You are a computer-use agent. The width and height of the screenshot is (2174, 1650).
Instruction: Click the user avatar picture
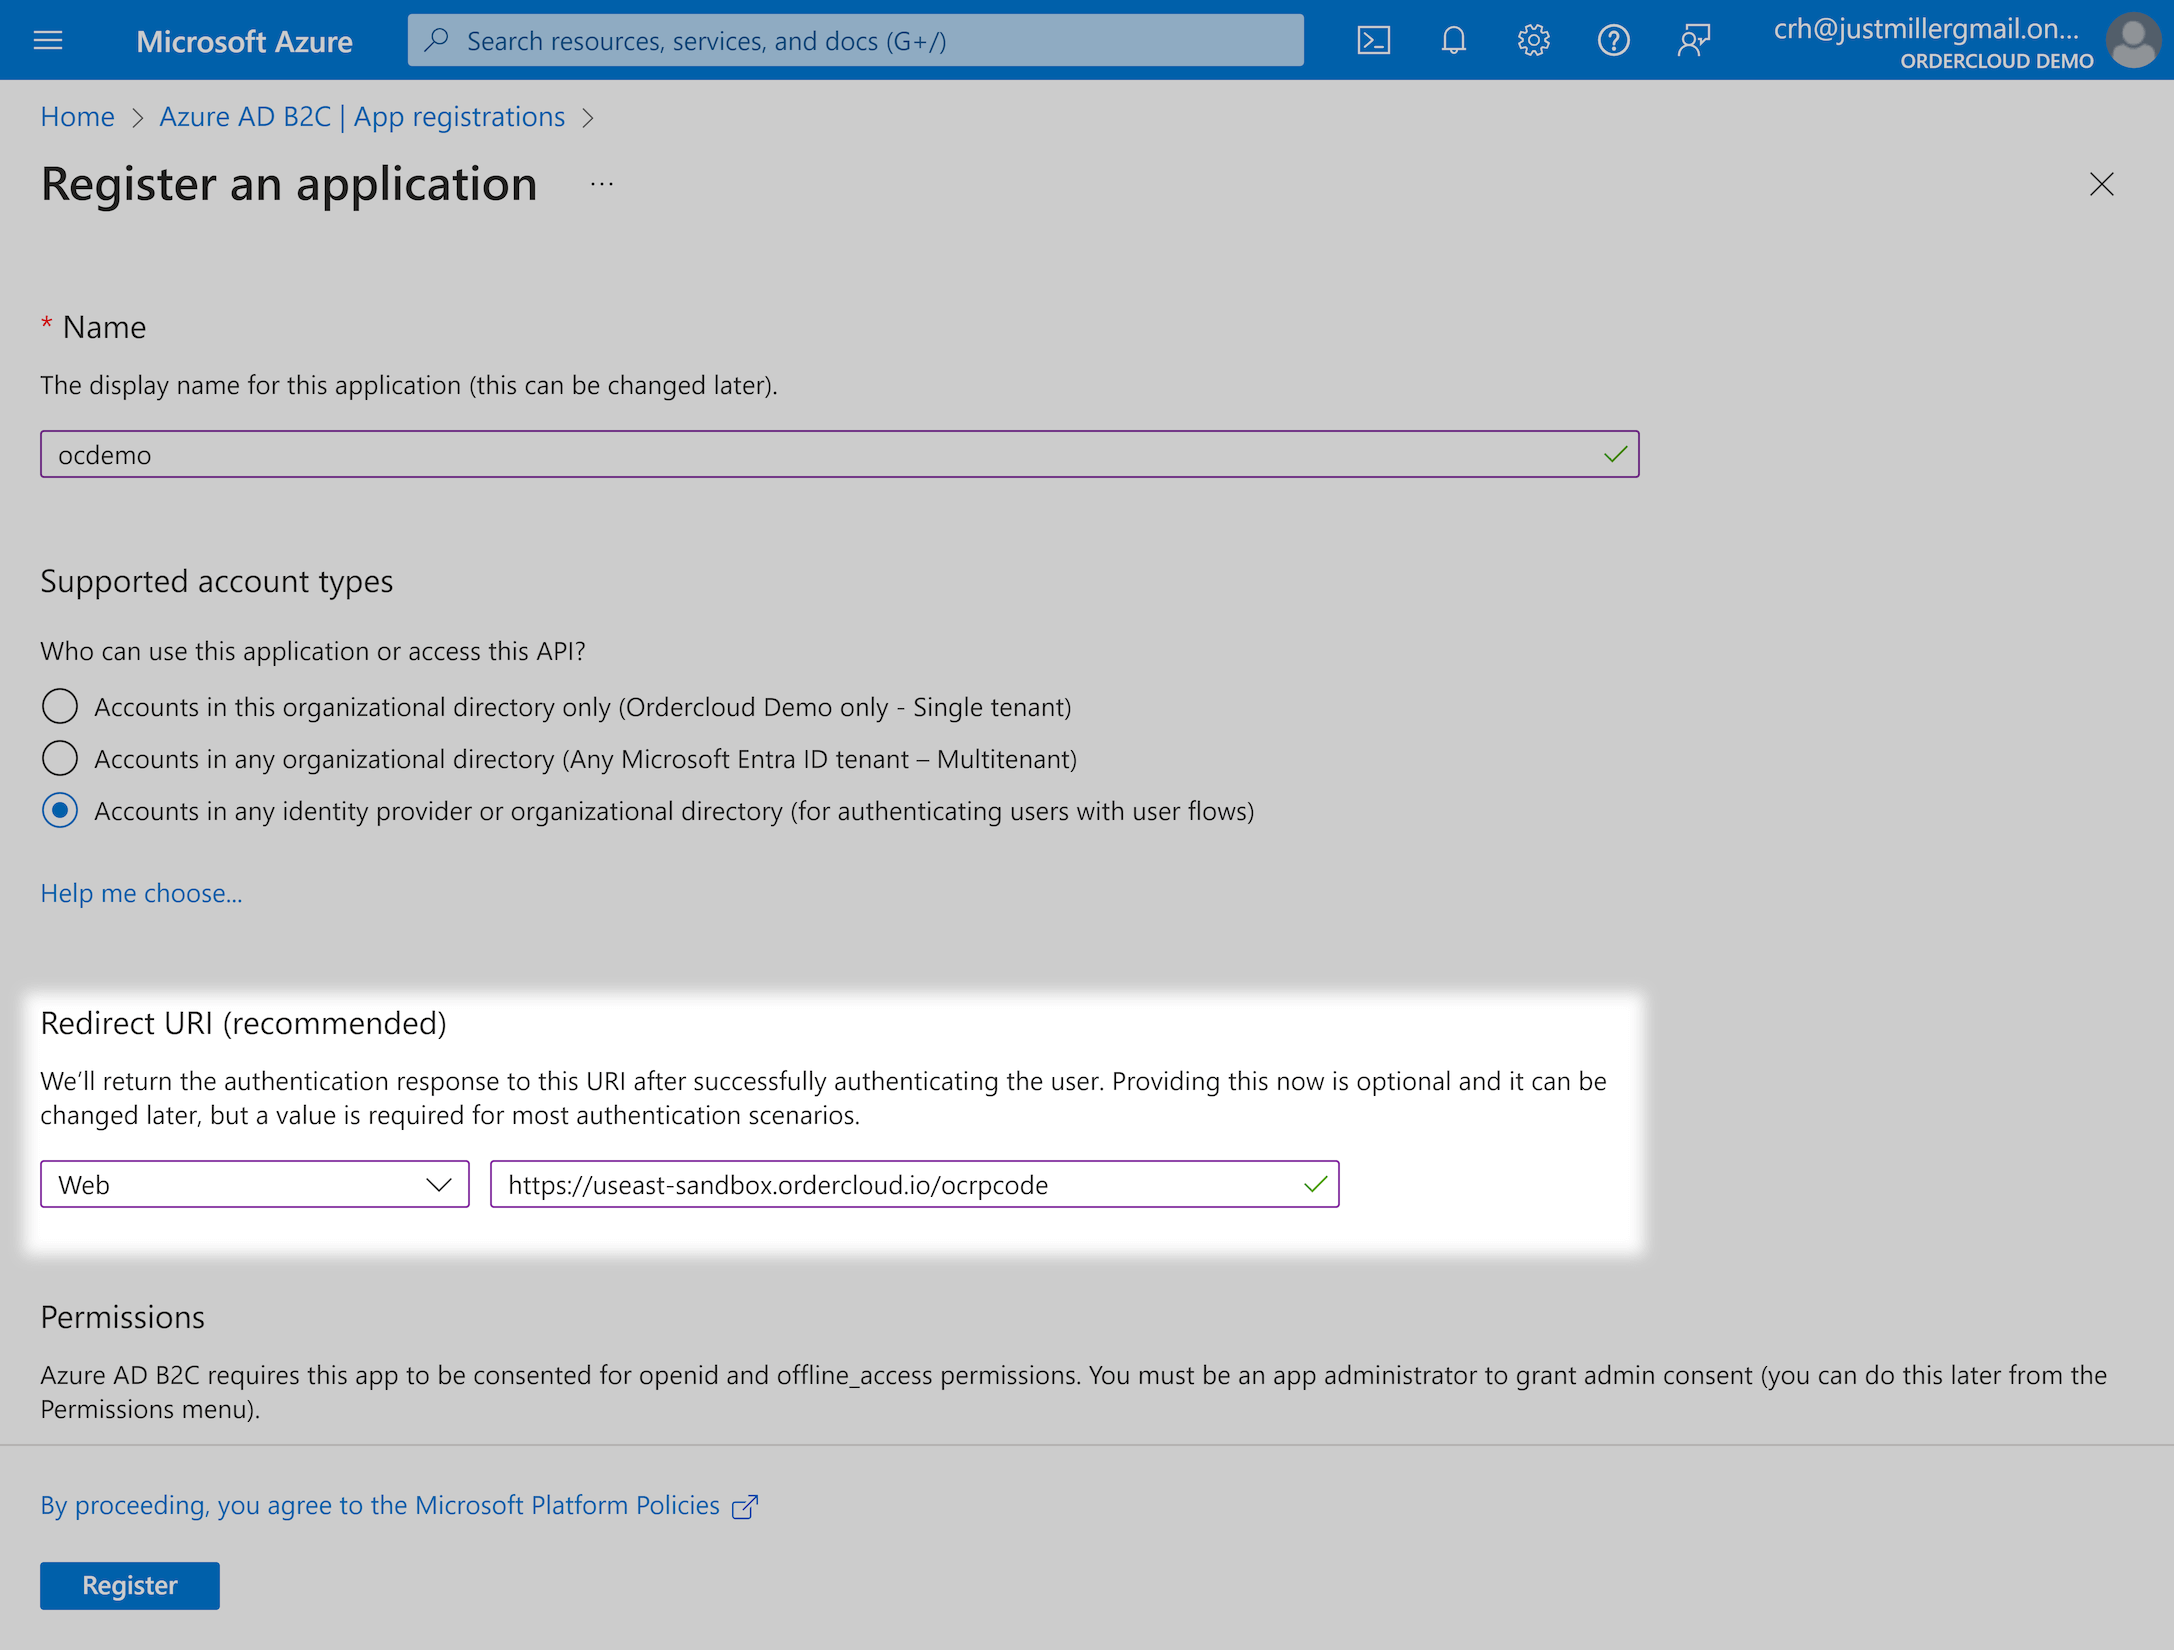(2133, 40)
